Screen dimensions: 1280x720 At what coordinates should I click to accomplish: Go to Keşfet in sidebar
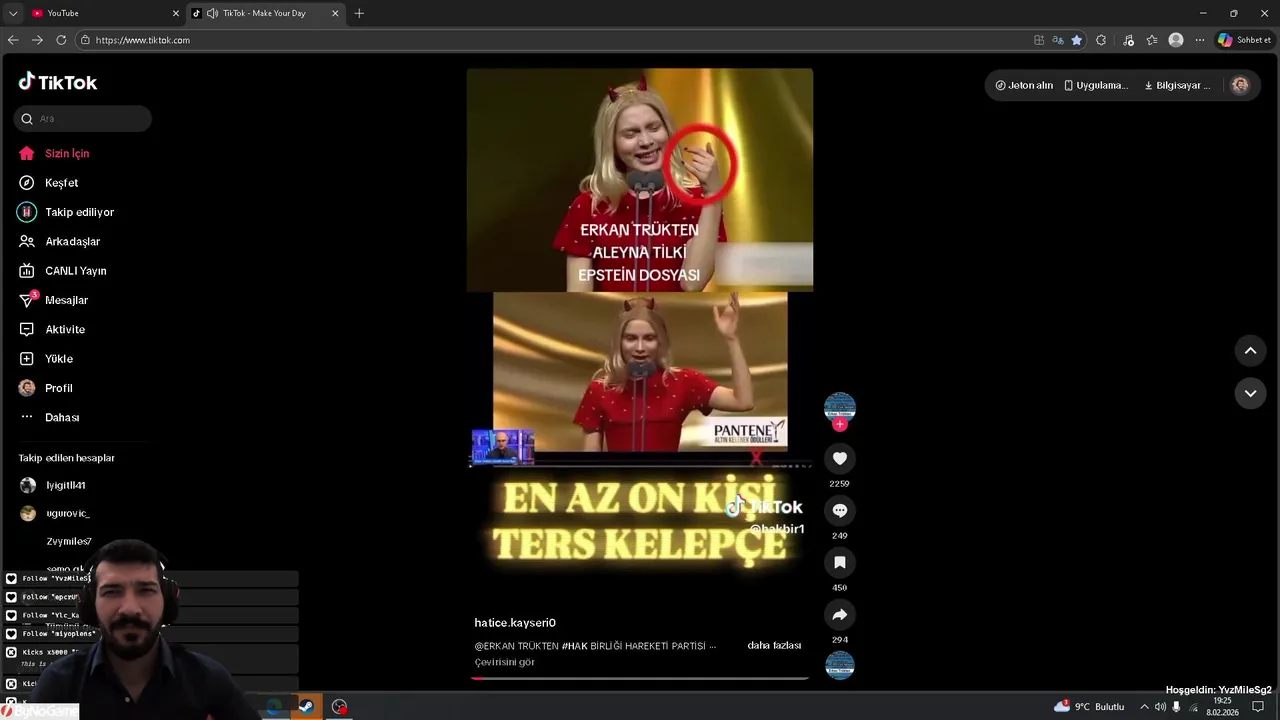pos(48,183)
